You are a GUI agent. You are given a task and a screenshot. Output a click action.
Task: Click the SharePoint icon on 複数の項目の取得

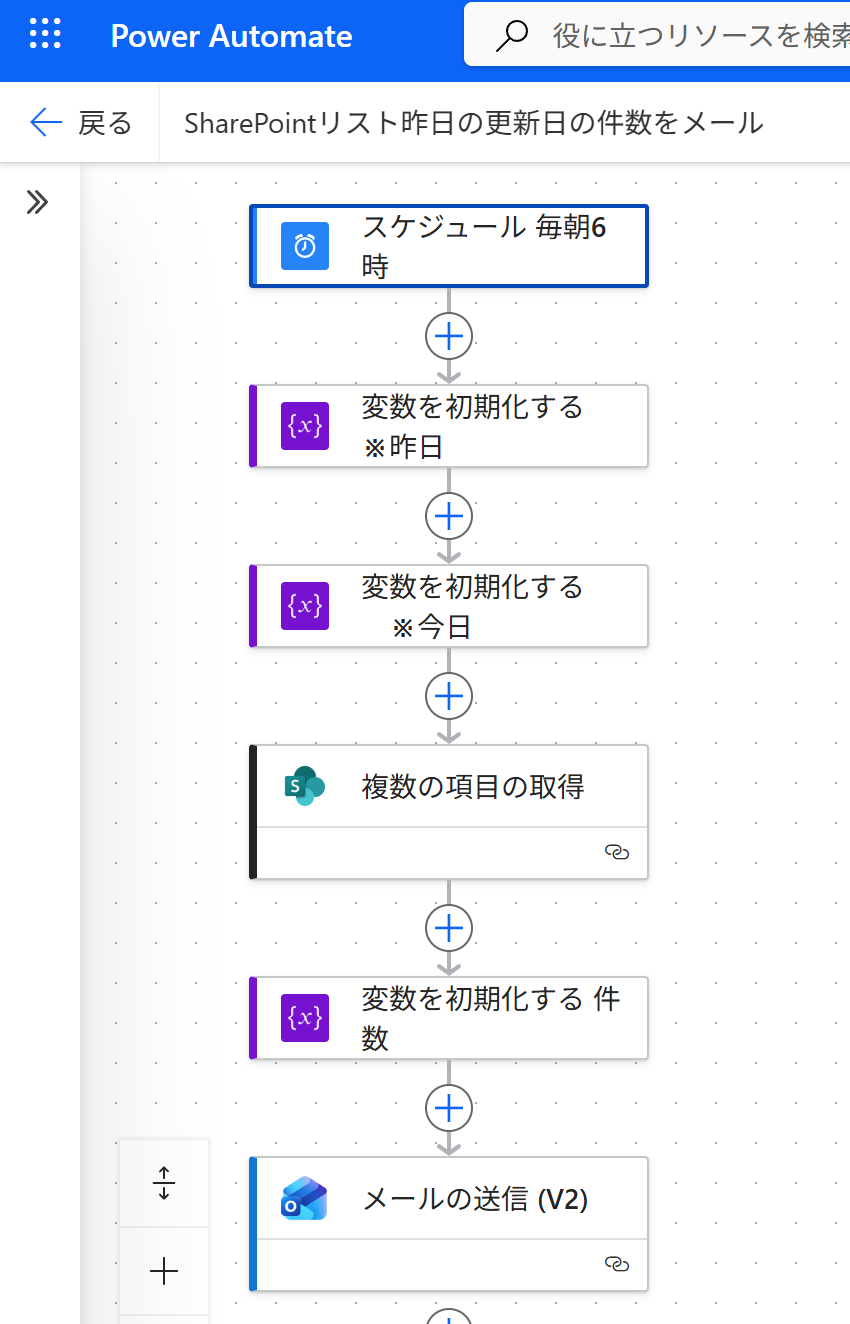pyautogui.click(x=305, y=786)
